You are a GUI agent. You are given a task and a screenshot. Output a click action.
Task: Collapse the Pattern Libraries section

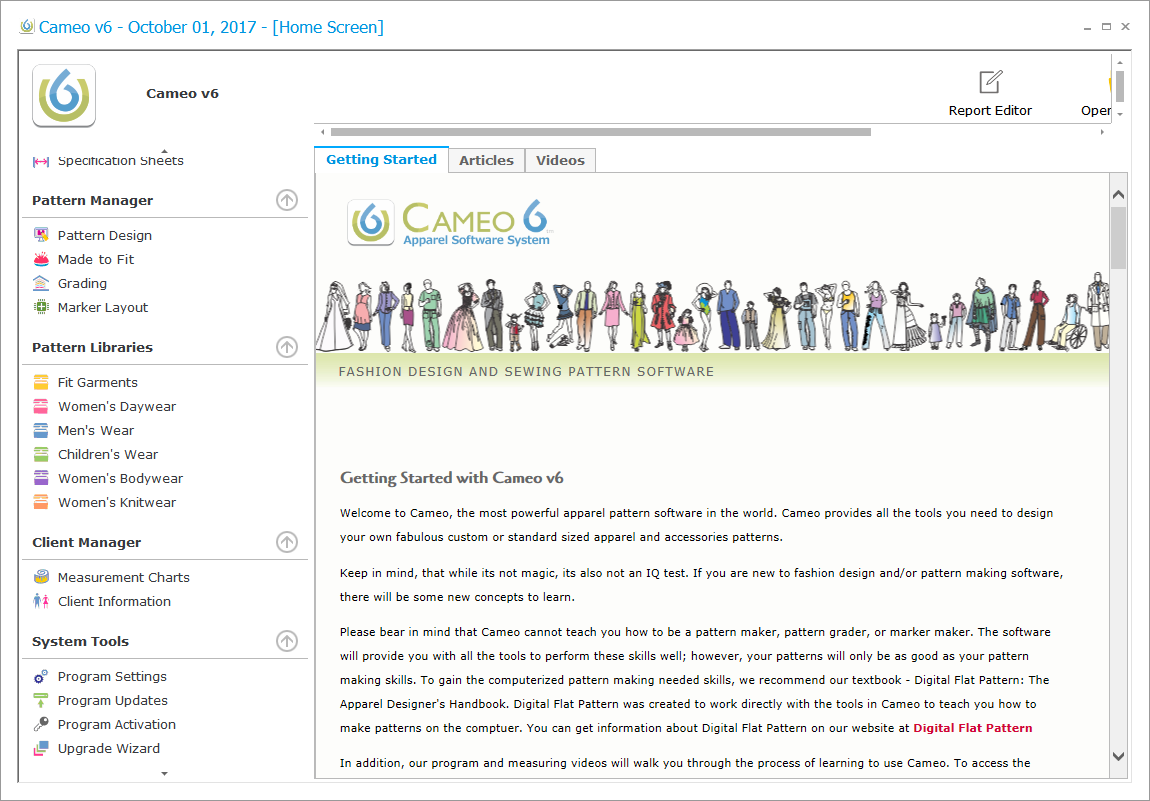click(287, 347)
